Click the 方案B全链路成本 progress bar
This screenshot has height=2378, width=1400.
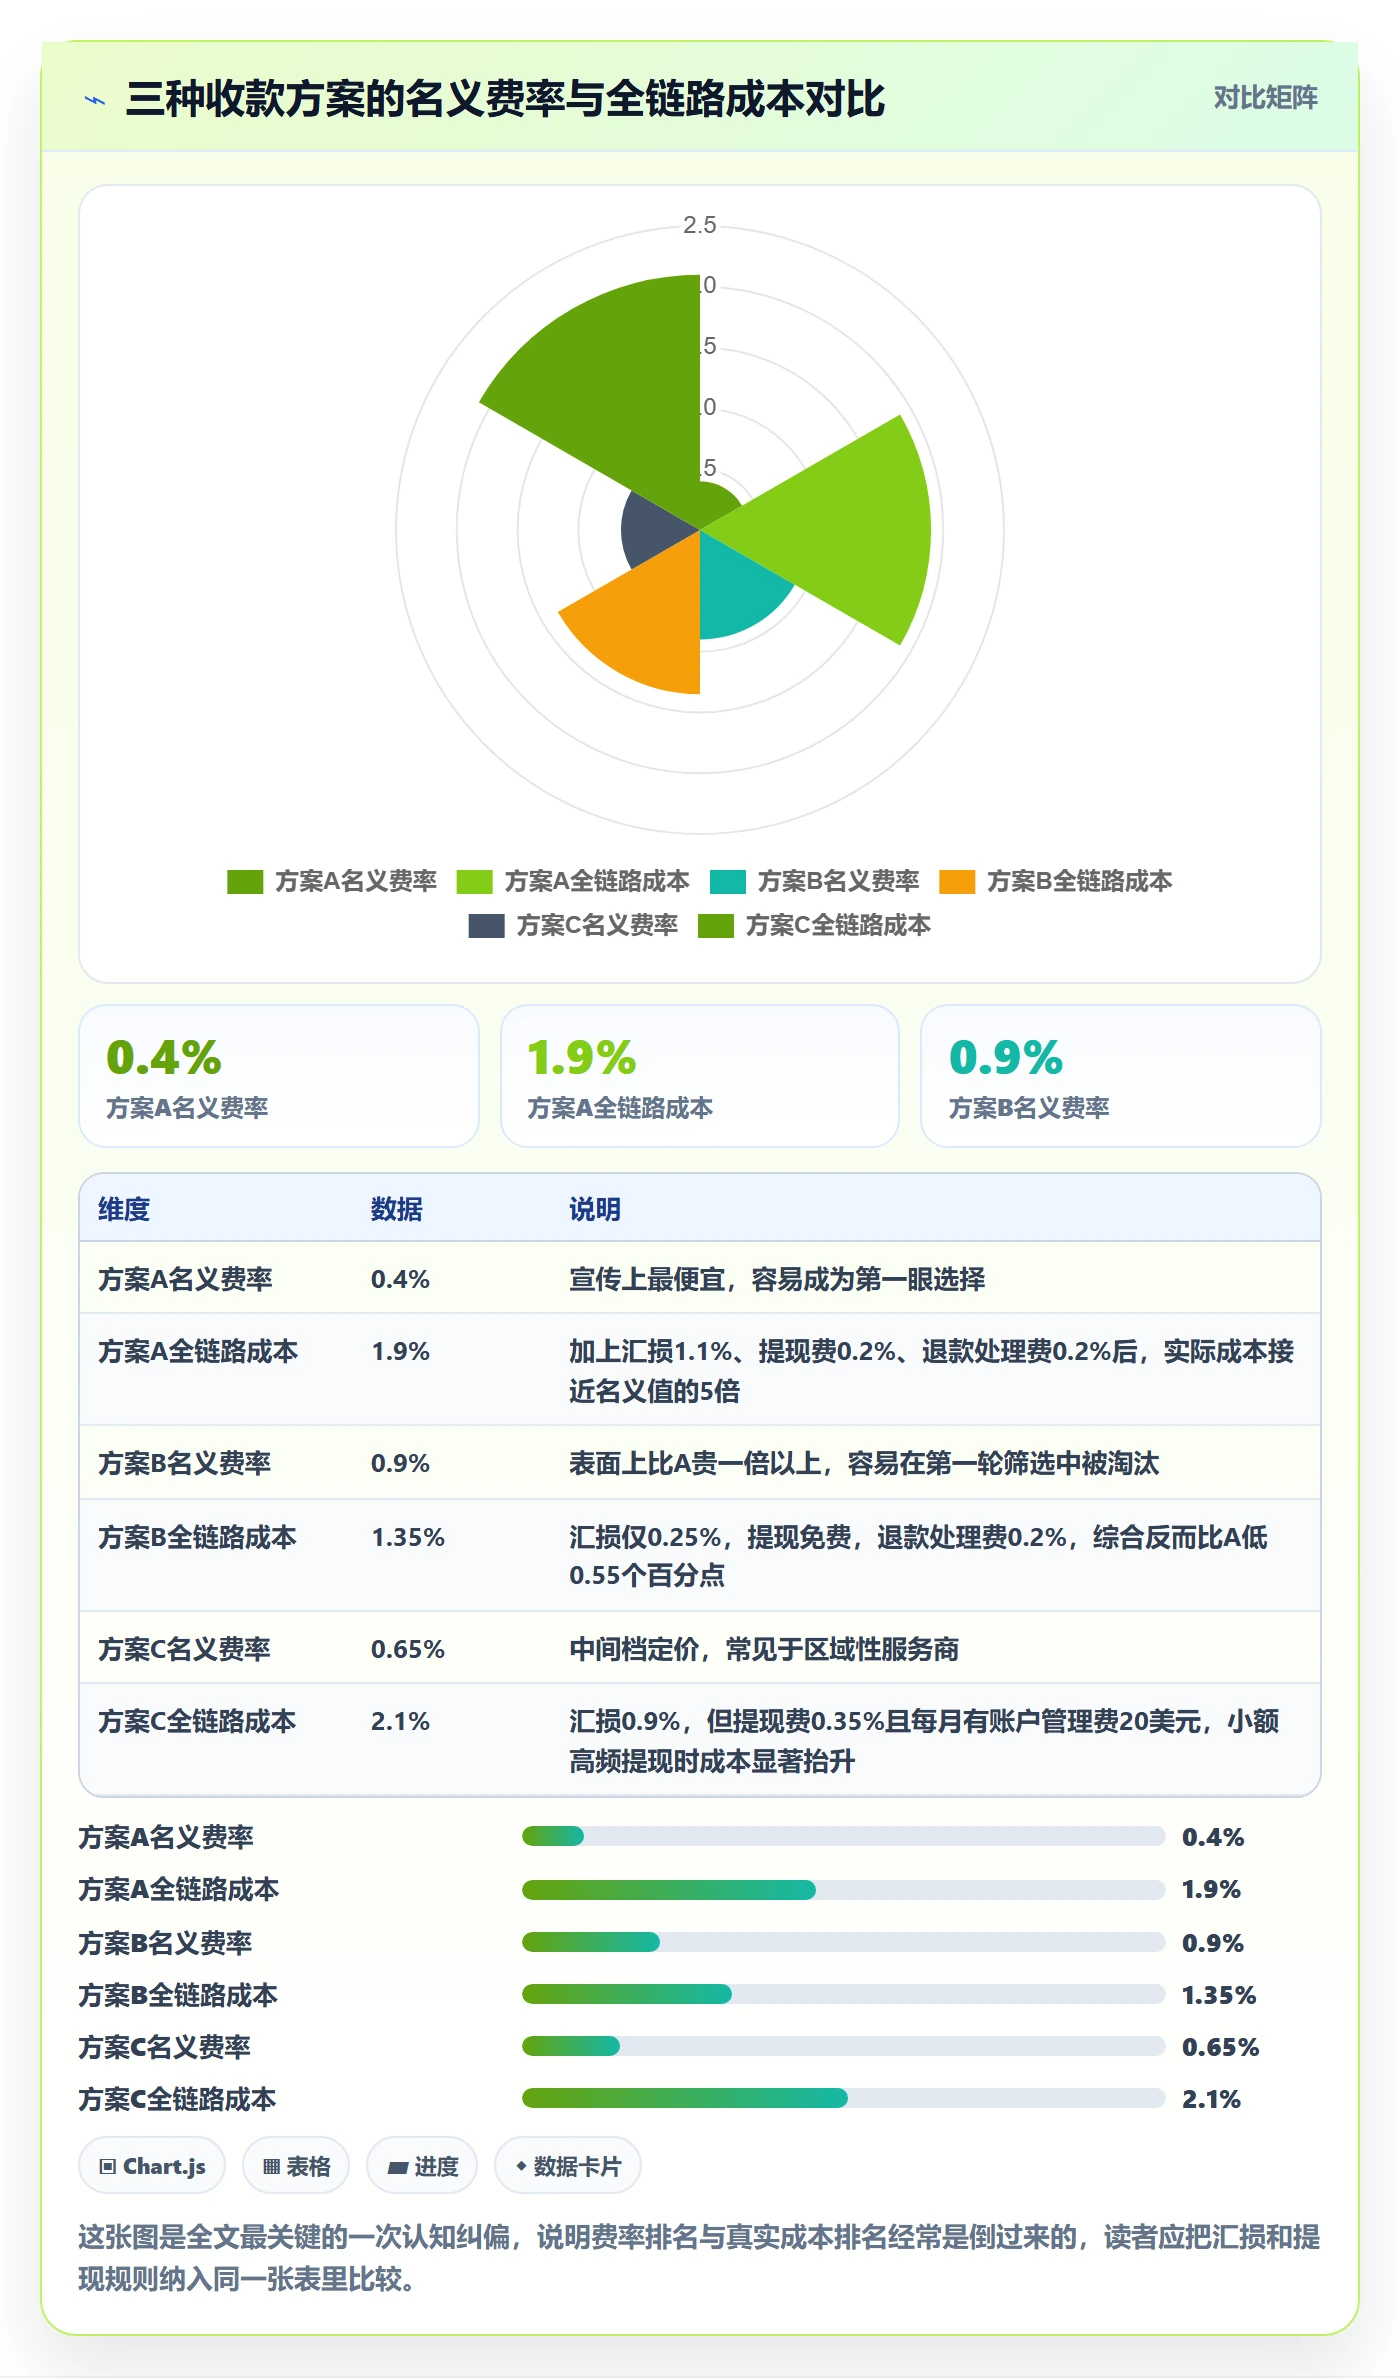tap(843, 1994)
